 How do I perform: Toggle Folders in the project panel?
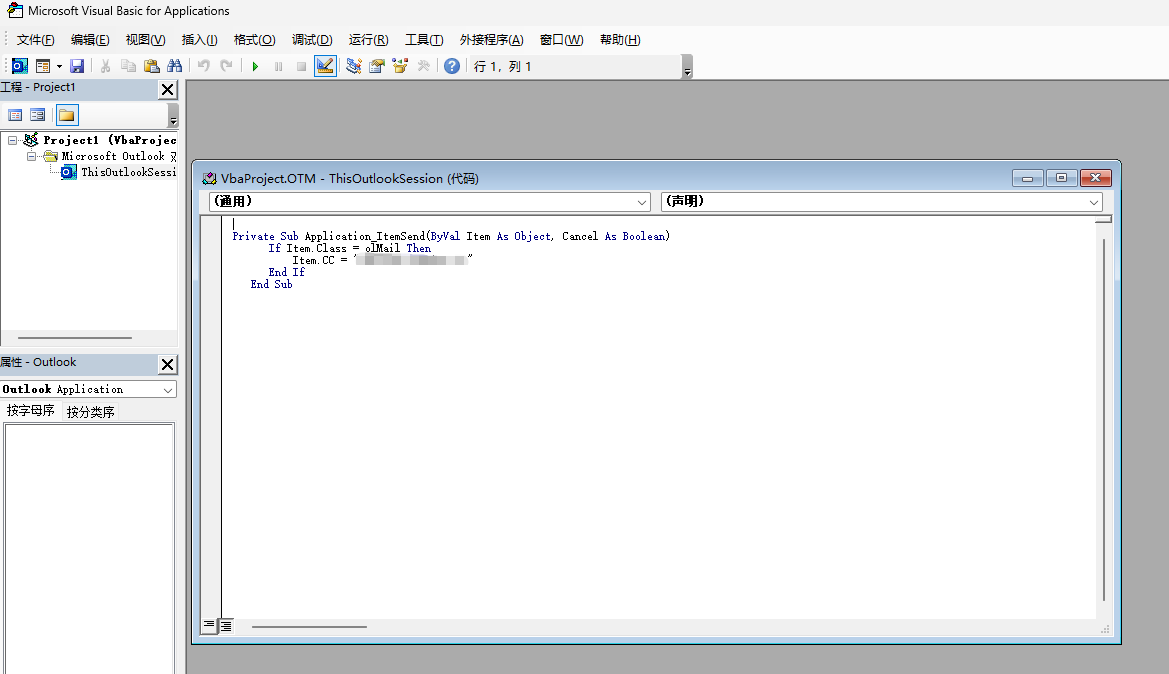pyautogui.click(x=67, y=115)
